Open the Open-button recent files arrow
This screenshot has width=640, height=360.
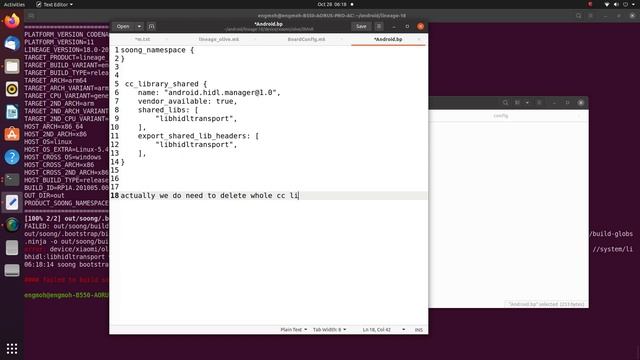139,26
